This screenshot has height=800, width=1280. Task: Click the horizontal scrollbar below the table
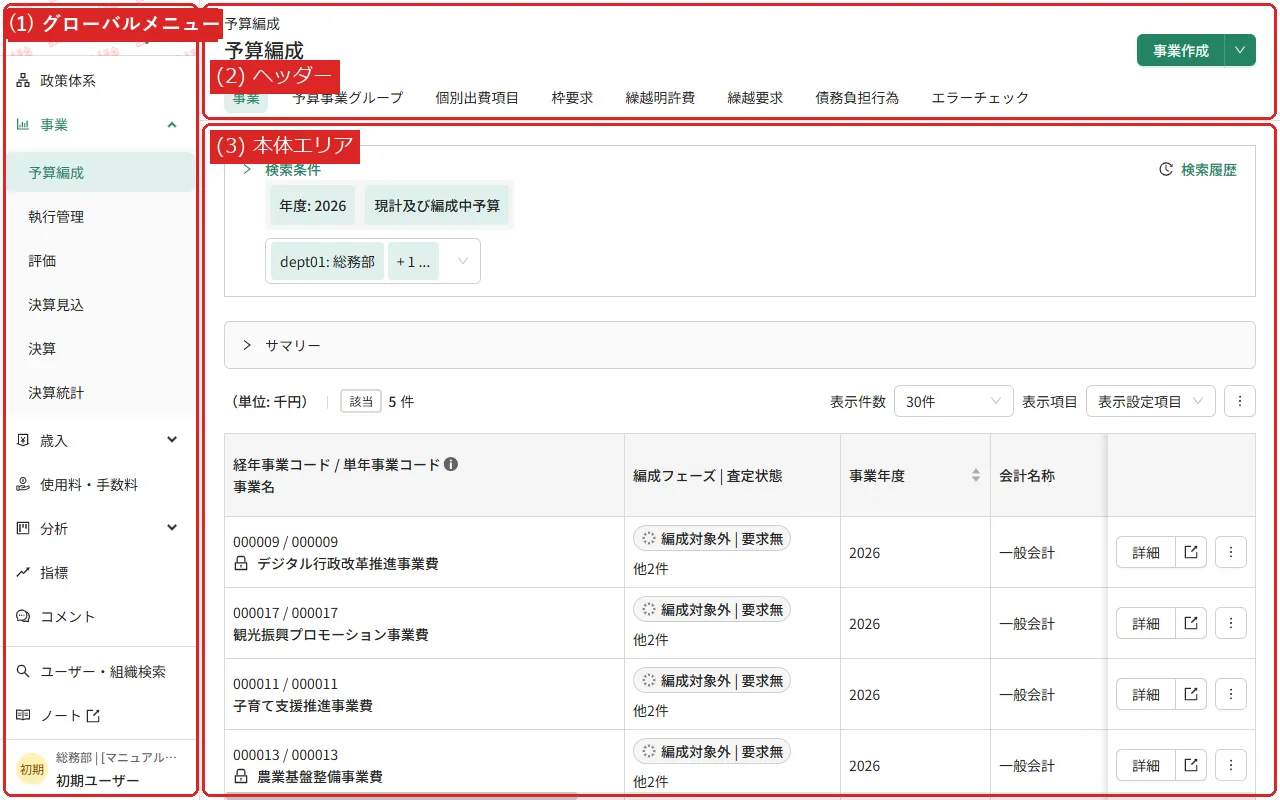tap(401, 796)
